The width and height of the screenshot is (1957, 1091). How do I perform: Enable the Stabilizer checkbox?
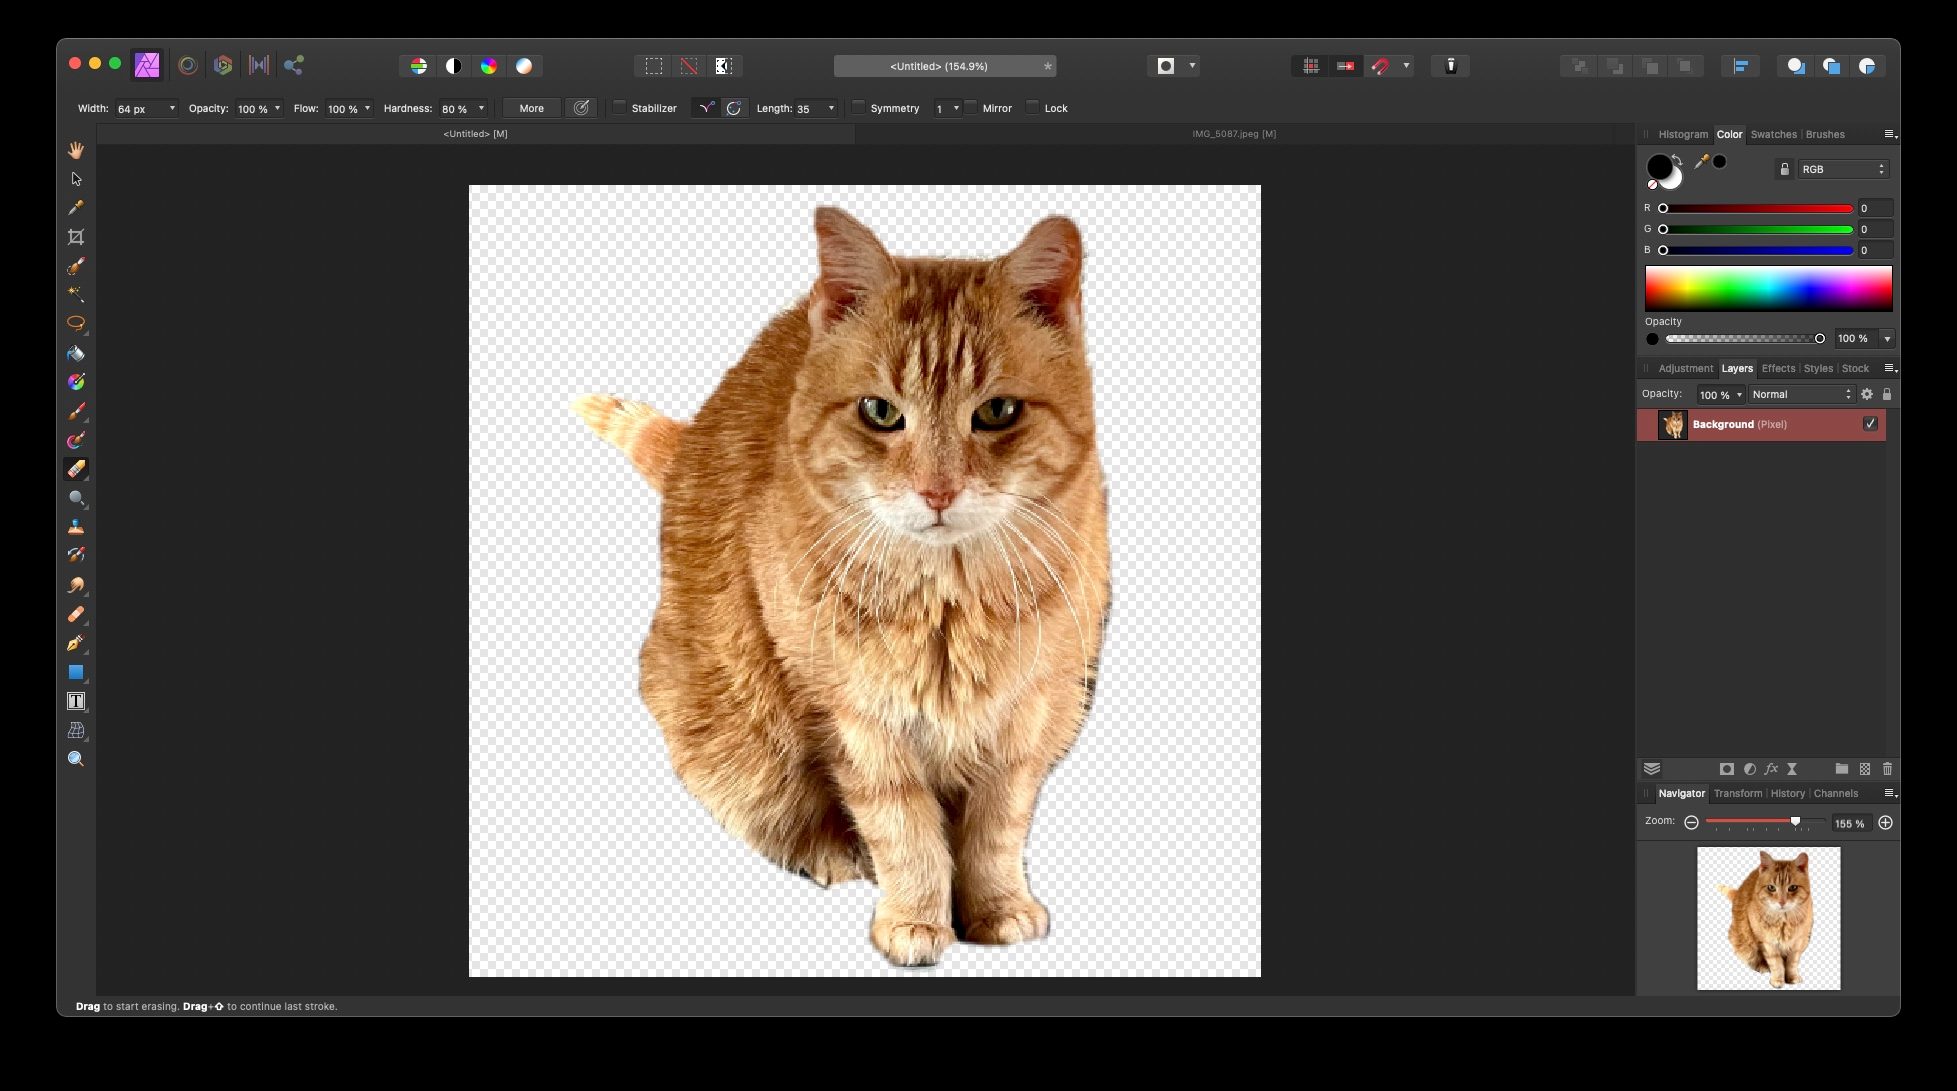(x=620, y=108)
